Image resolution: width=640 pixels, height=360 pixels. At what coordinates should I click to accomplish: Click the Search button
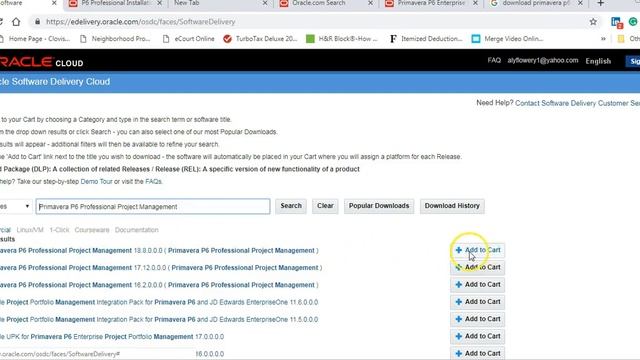coord(291,206)
